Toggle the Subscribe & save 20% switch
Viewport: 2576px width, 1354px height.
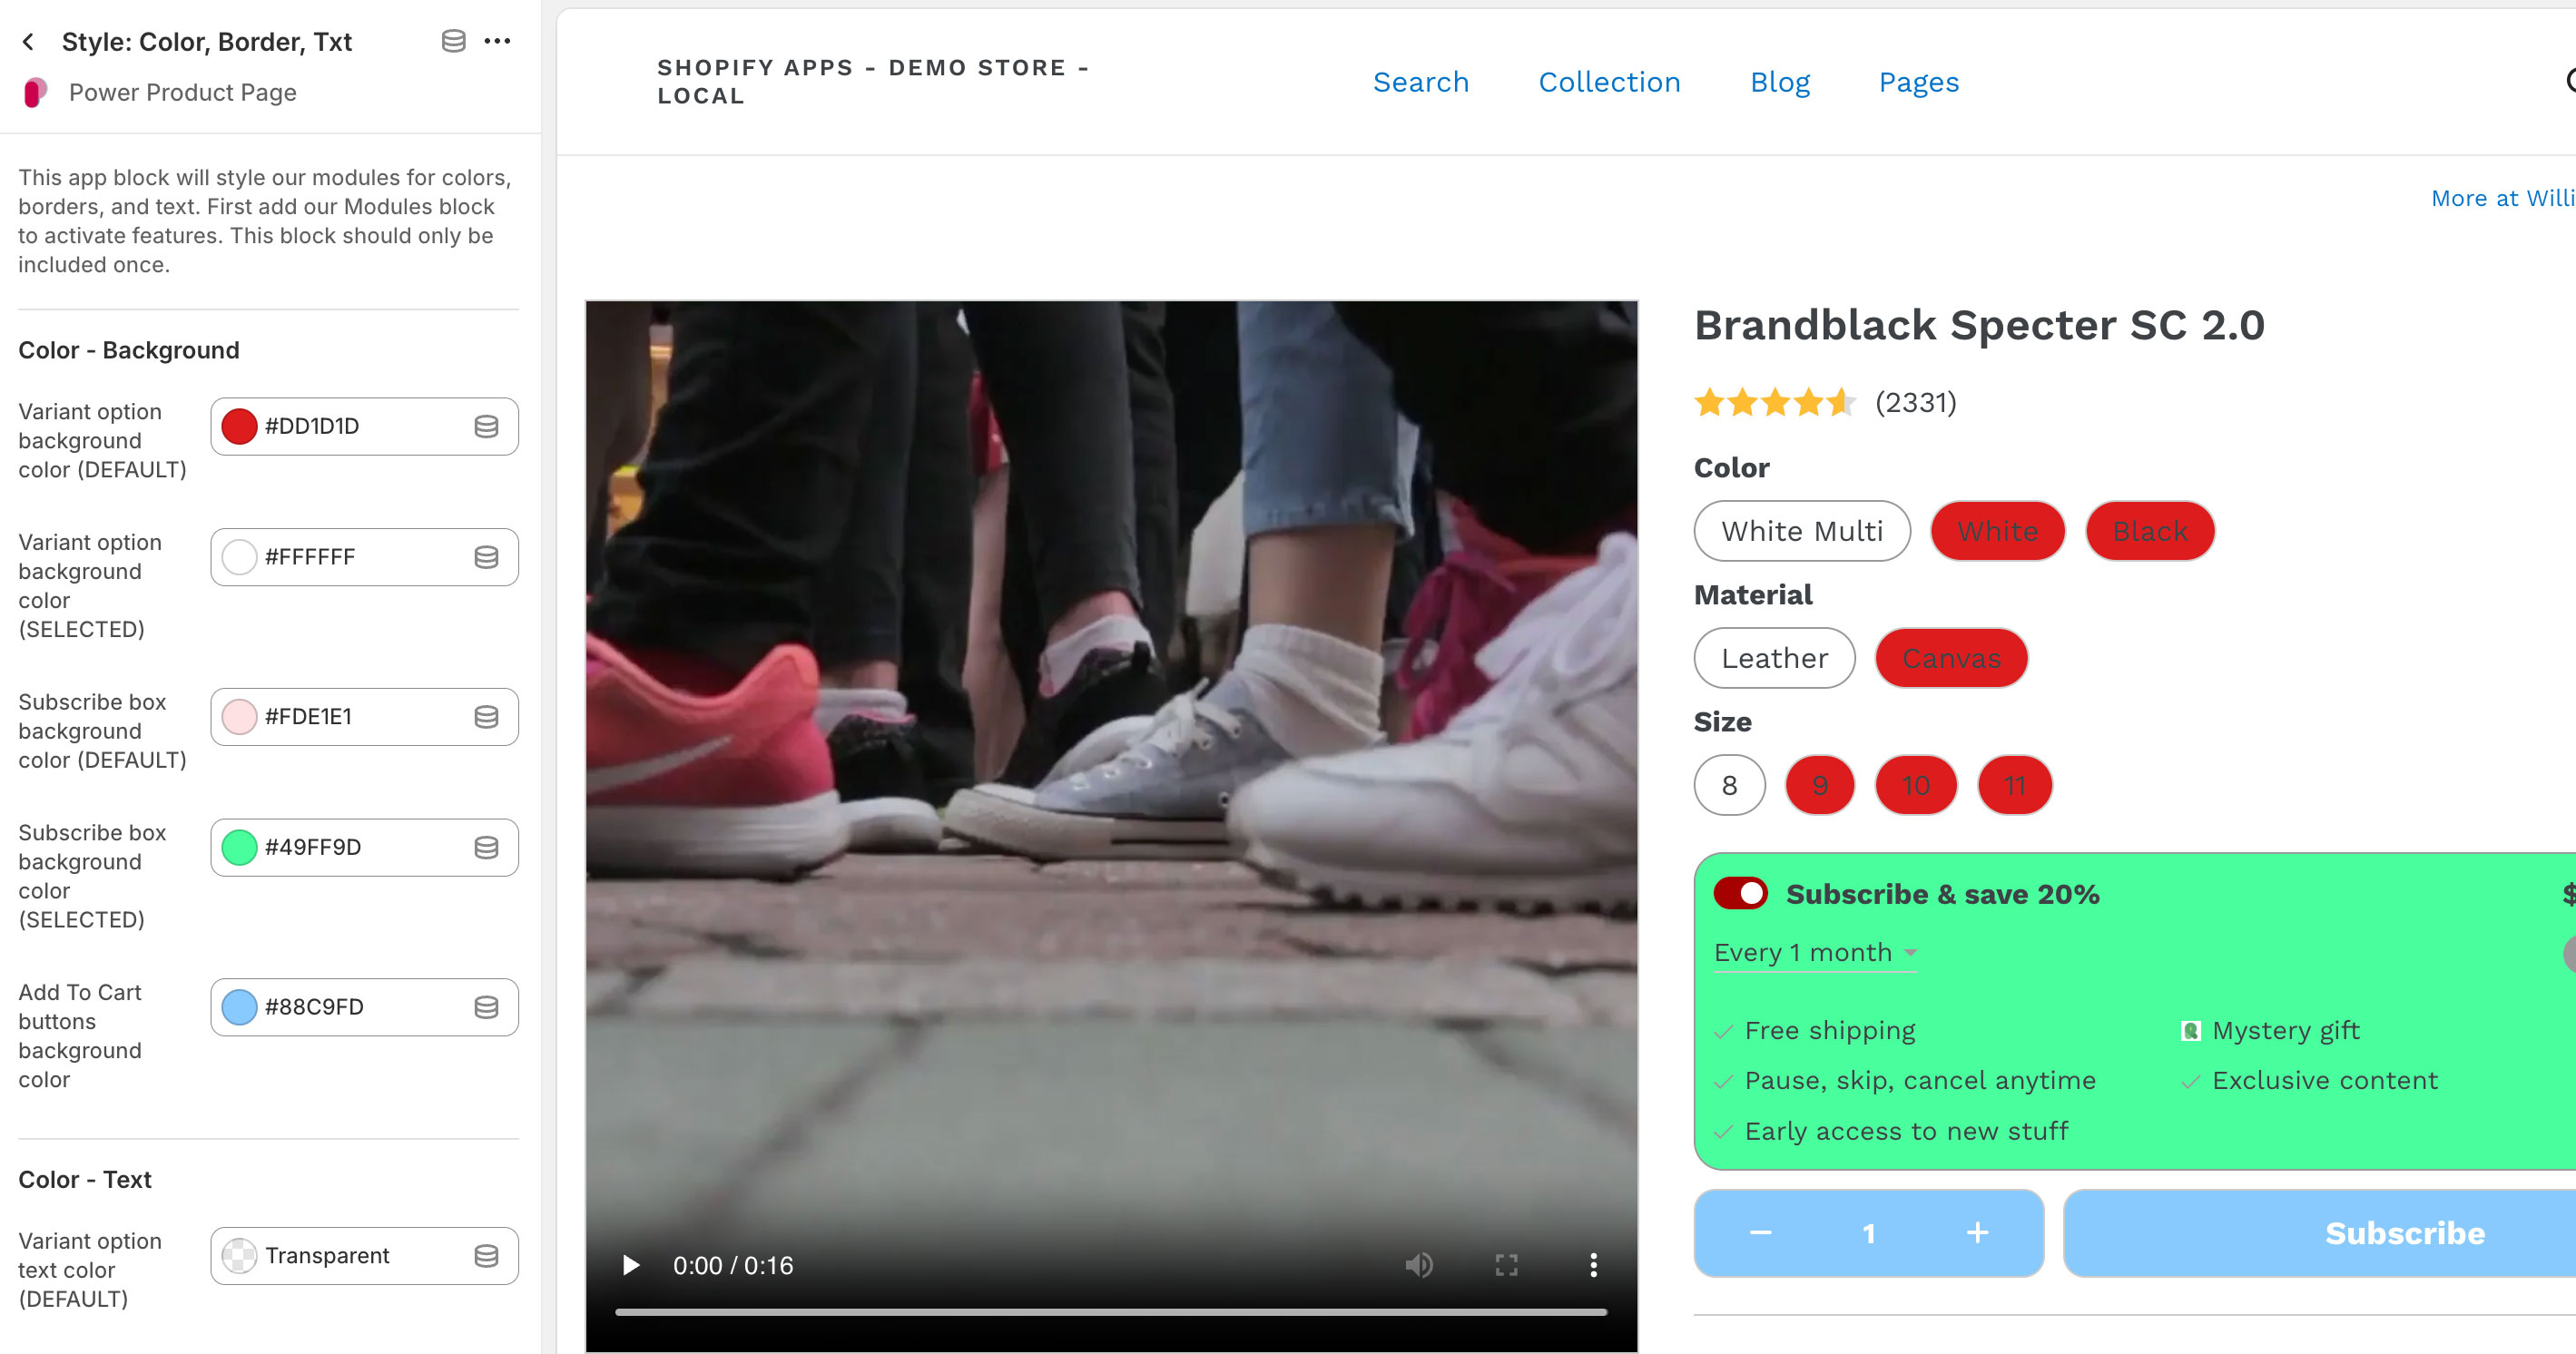click(1740, 893)
